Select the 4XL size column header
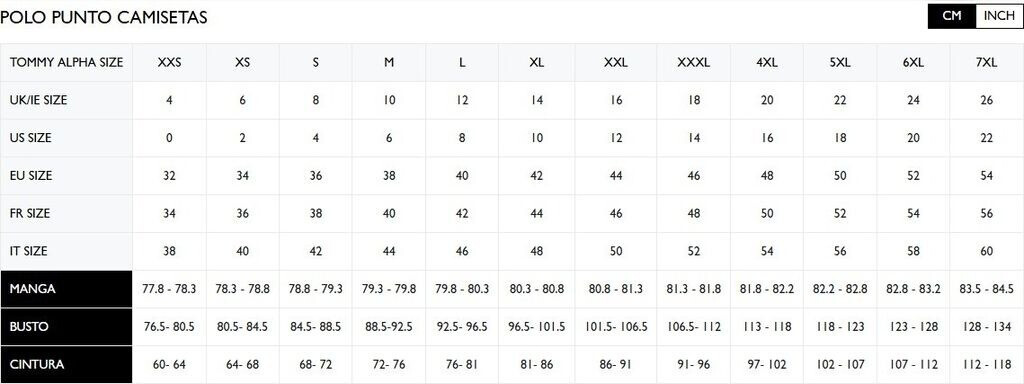The image size is (1024, 384). 767,63
